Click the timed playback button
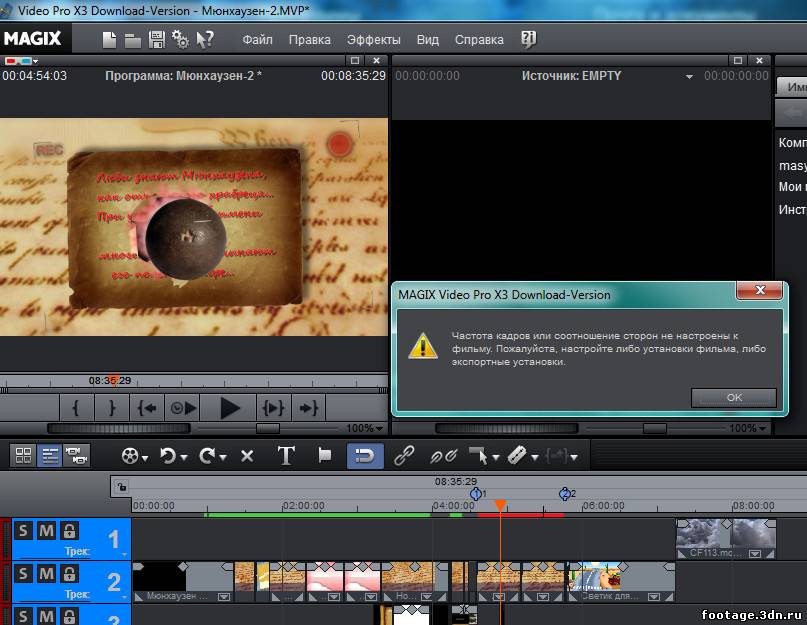 click(182, 408)
